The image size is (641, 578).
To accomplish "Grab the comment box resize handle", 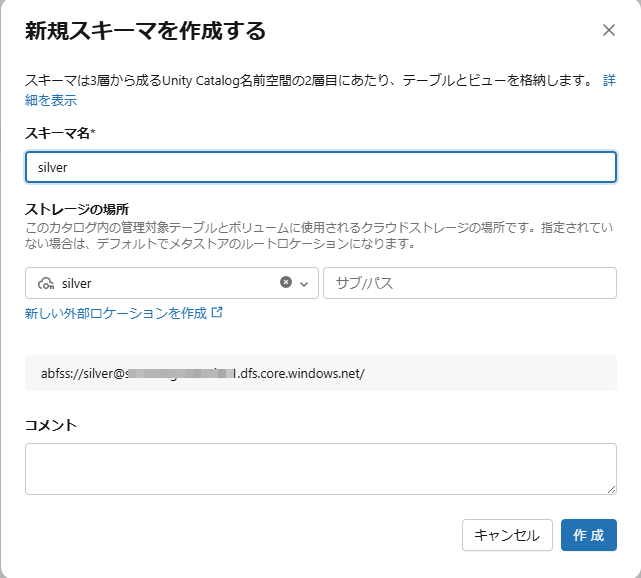I will coord(611,488).
